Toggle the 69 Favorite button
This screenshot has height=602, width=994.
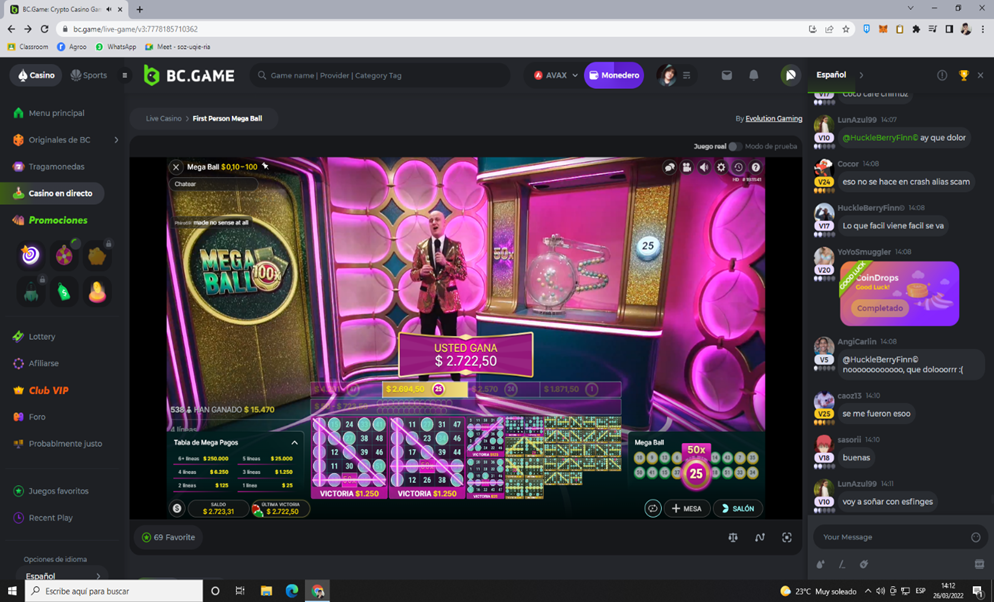pyautogui.click(x=168, y=538)
